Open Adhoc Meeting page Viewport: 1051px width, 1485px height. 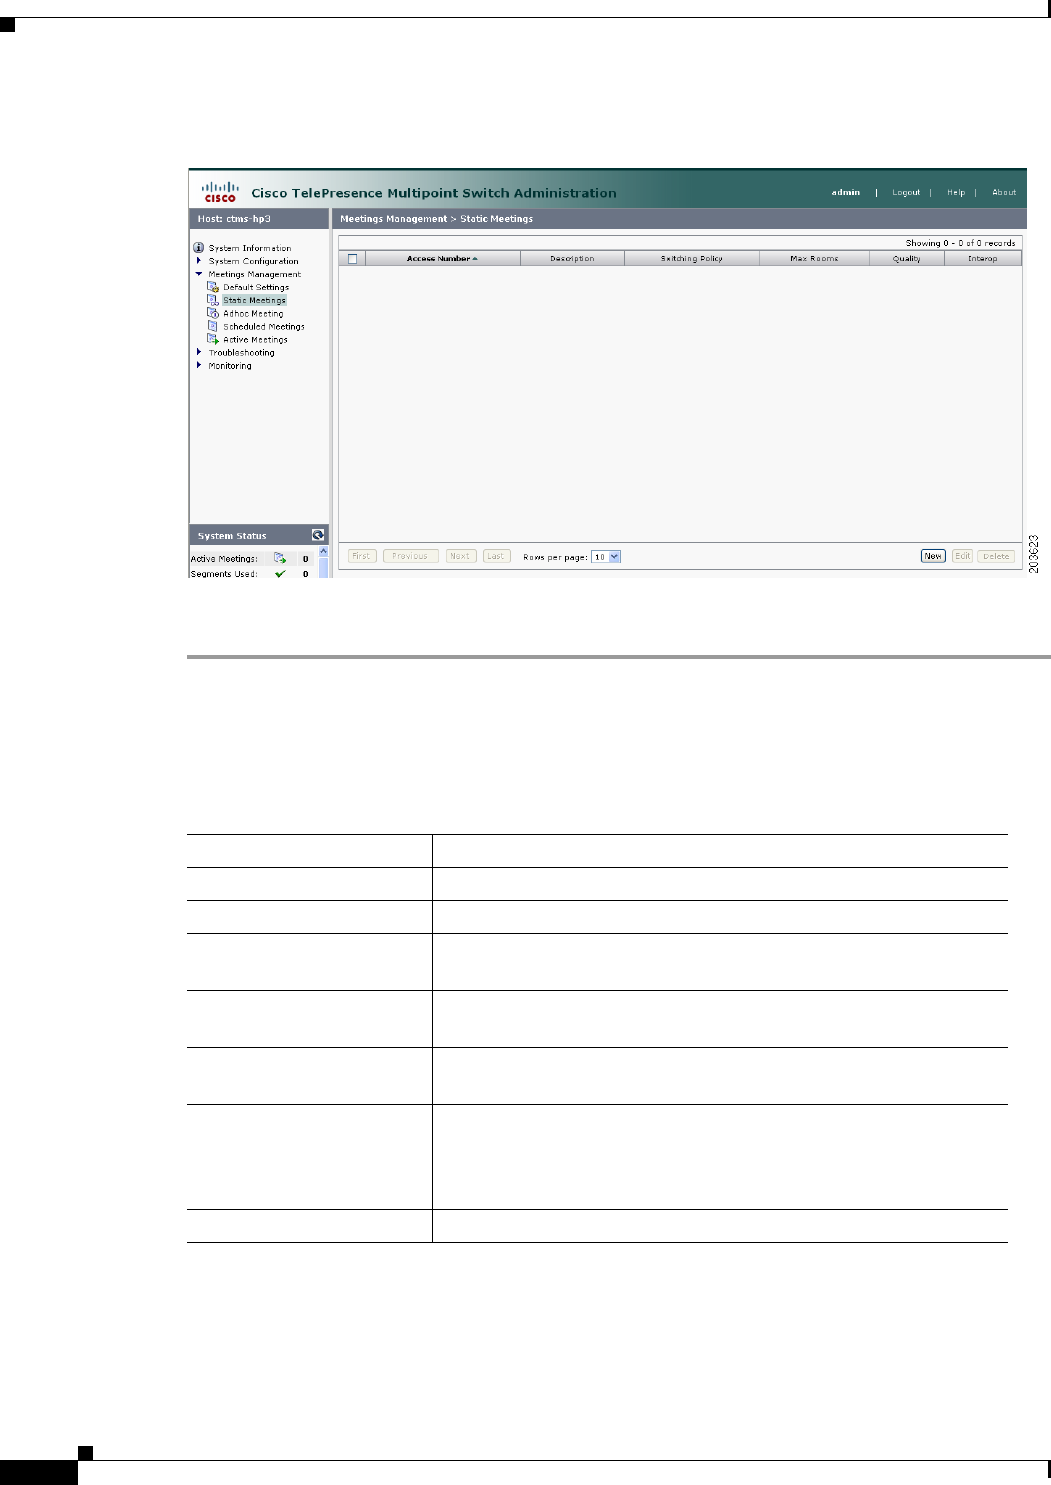pyautogui.click(x=253, y=313)
